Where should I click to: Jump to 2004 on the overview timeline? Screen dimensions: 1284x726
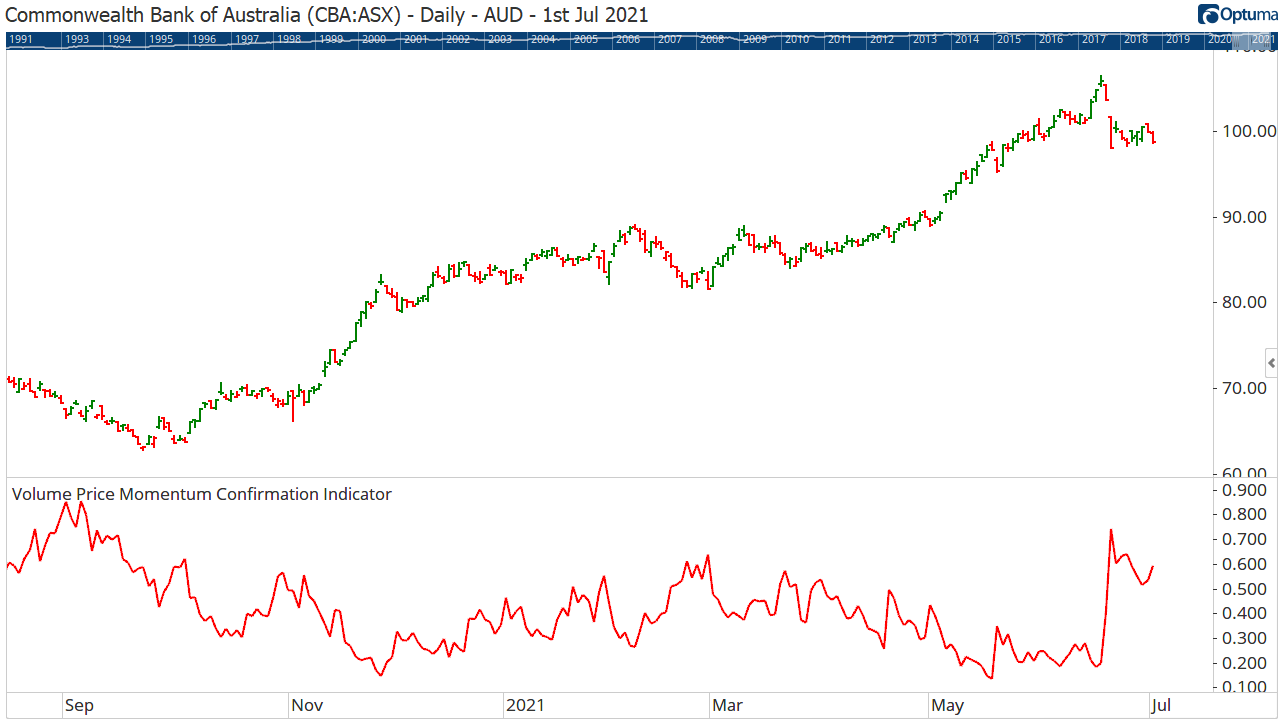[x=543, y=39]
